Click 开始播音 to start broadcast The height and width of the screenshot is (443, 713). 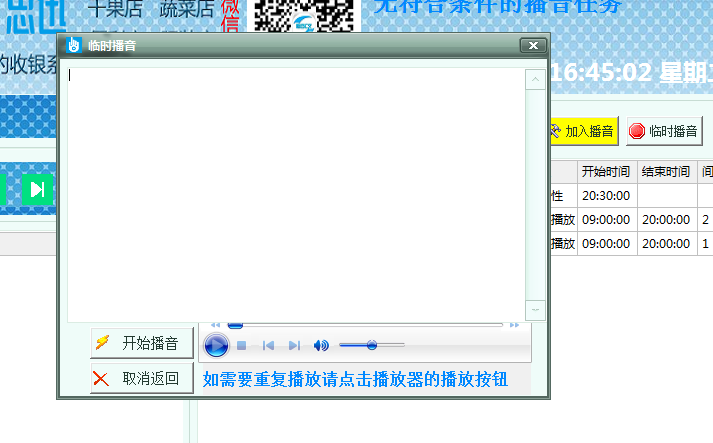(x=141, y=343)
